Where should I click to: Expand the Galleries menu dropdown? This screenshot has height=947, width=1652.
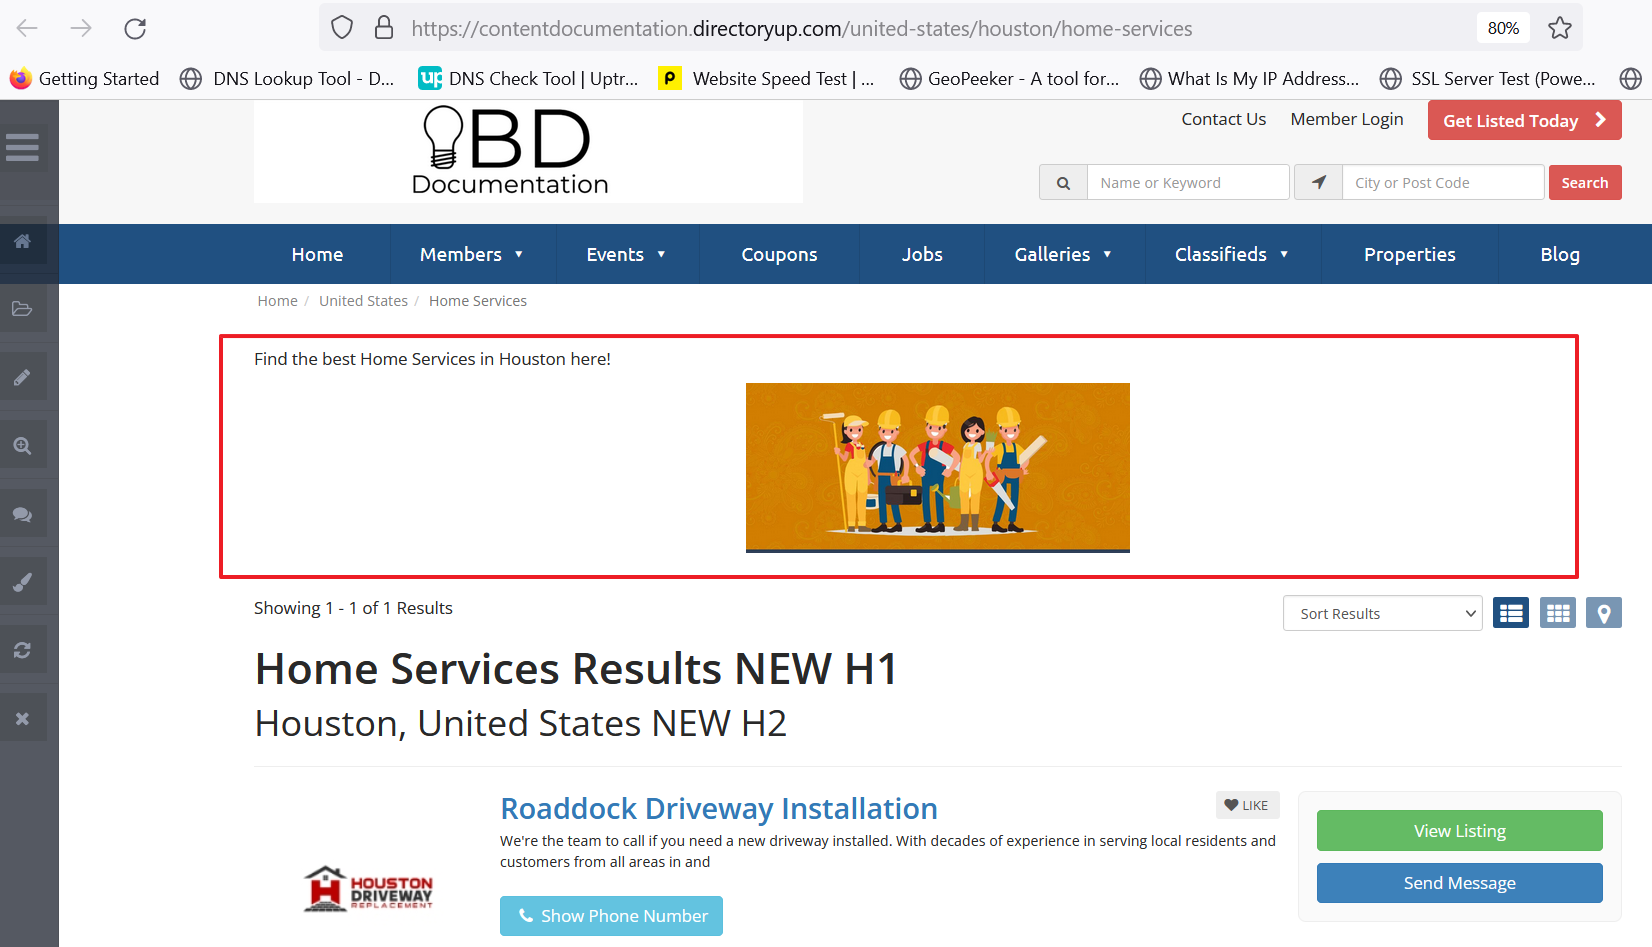(x=1063, y=254)
